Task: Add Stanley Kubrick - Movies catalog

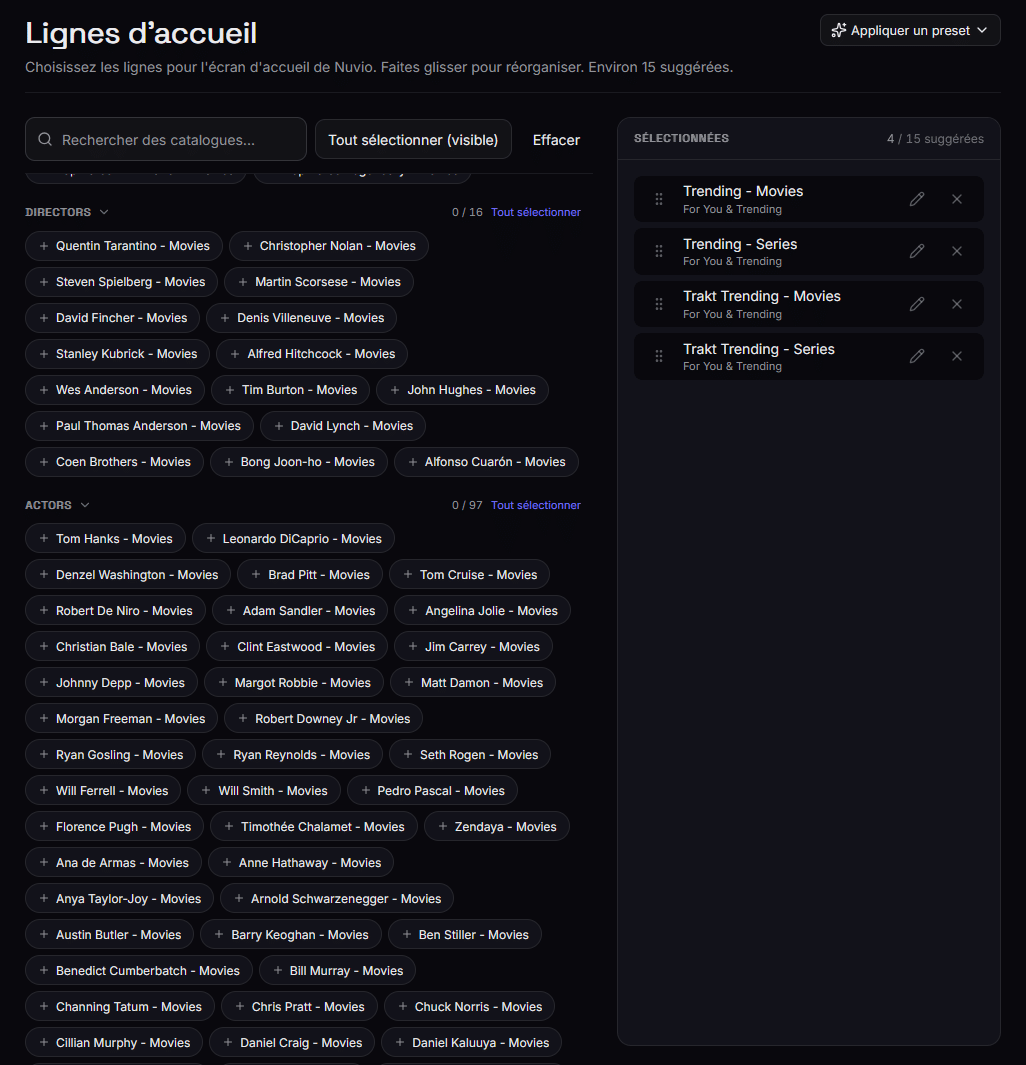Action: tap(117, 354)
